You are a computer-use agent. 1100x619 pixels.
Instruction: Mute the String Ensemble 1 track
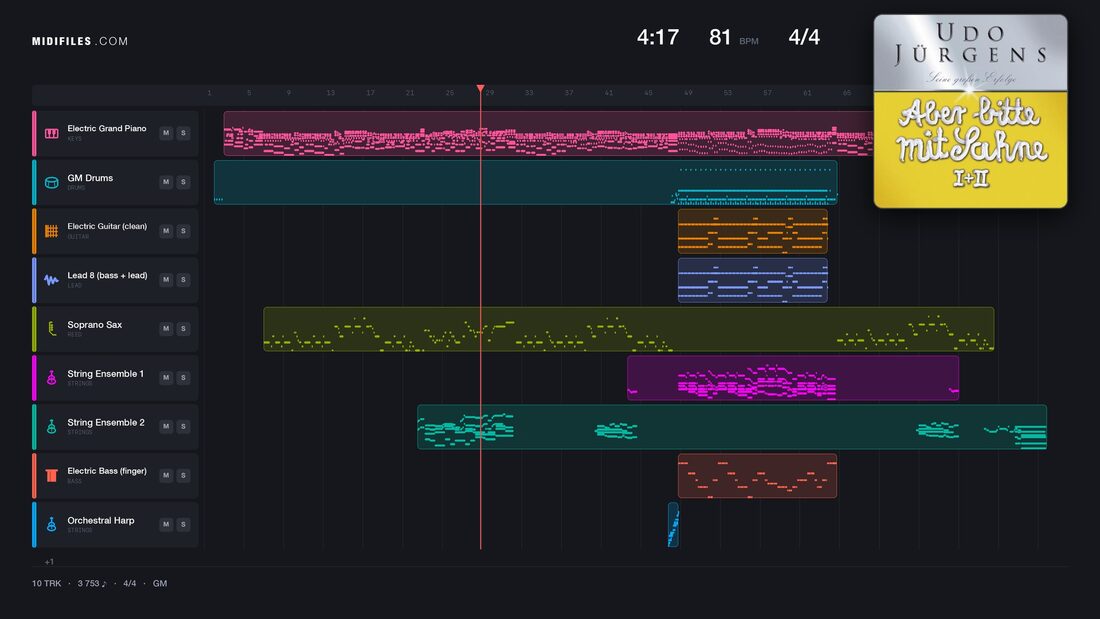[x=166, y=378]
